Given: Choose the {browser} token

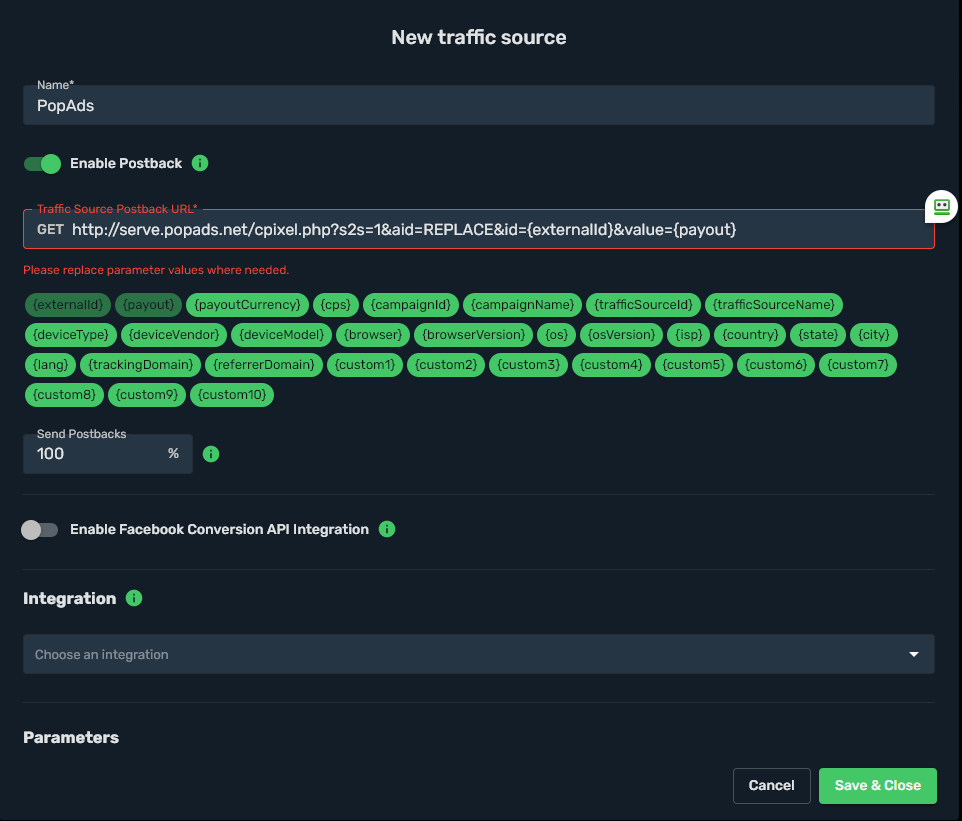Looking at the screenshot, I should (373, 335).
